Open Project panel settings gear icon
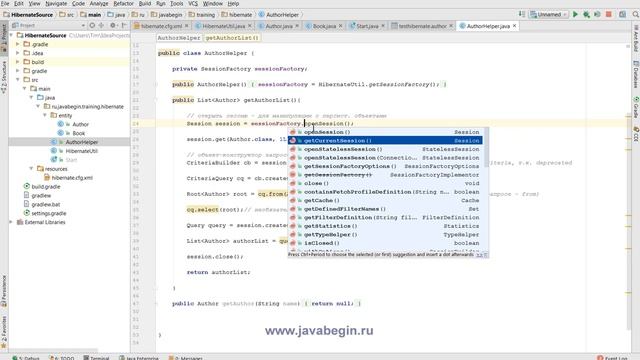Viewport: 640px width, 360px height. (113, 25)
